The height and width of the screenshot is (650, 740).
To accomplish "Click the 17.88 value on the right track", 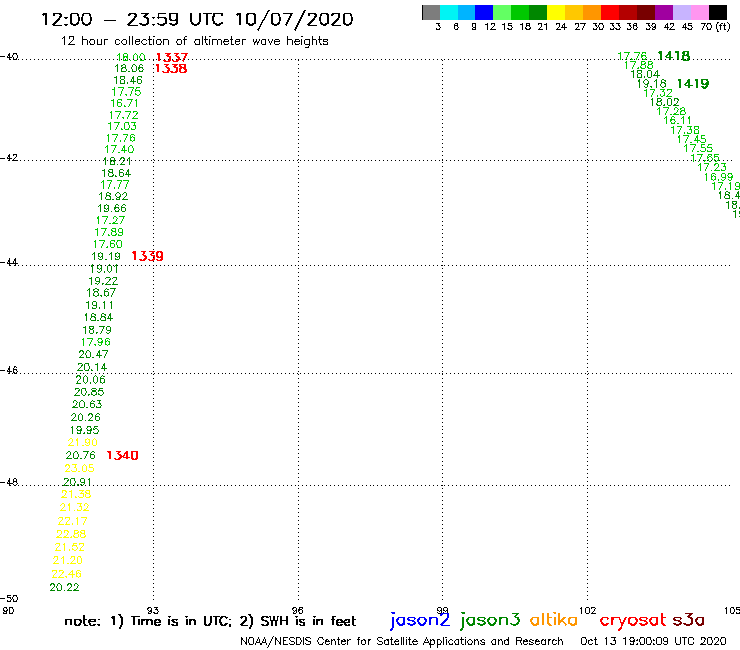I will coord(639,66).
